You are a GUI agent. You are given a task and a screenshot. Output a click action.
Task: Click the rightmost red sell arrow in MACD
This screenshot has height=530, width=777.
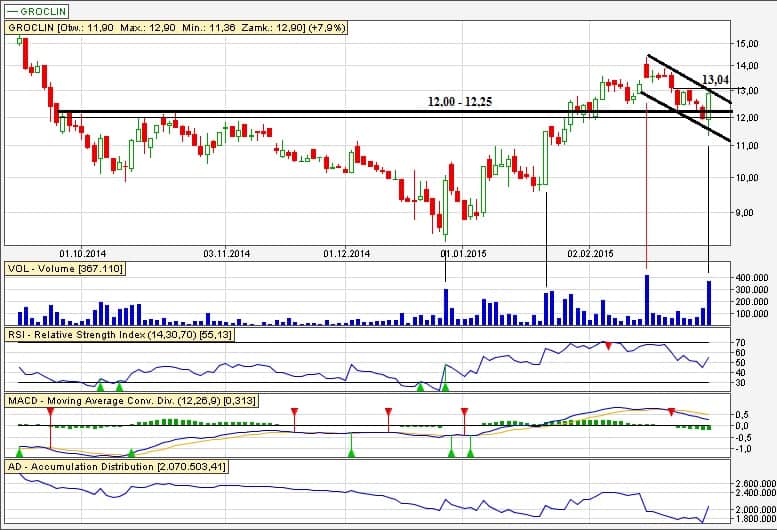point(671,412)
